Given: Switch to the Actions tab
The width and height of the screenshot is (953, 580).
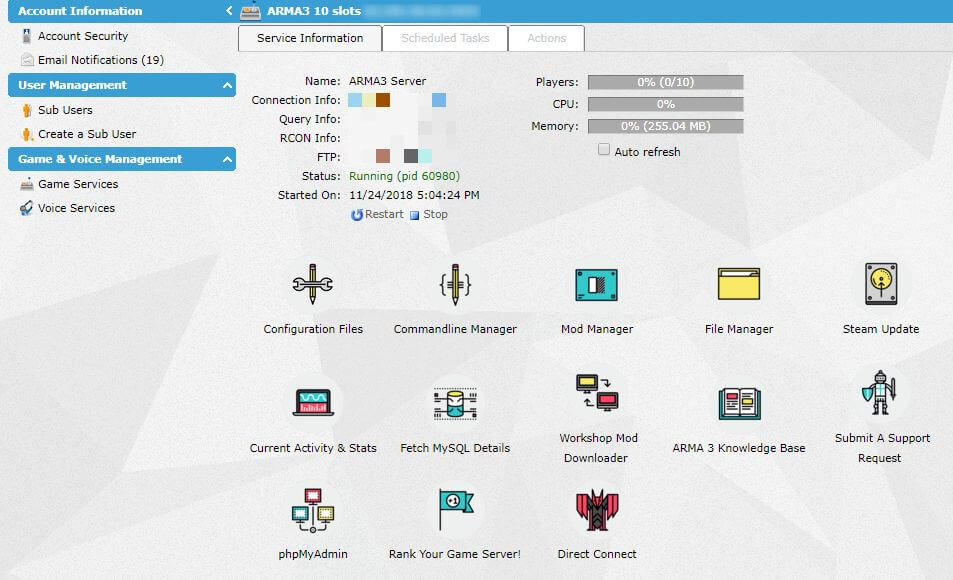Looking at the screenshot, I should [546, 38].
